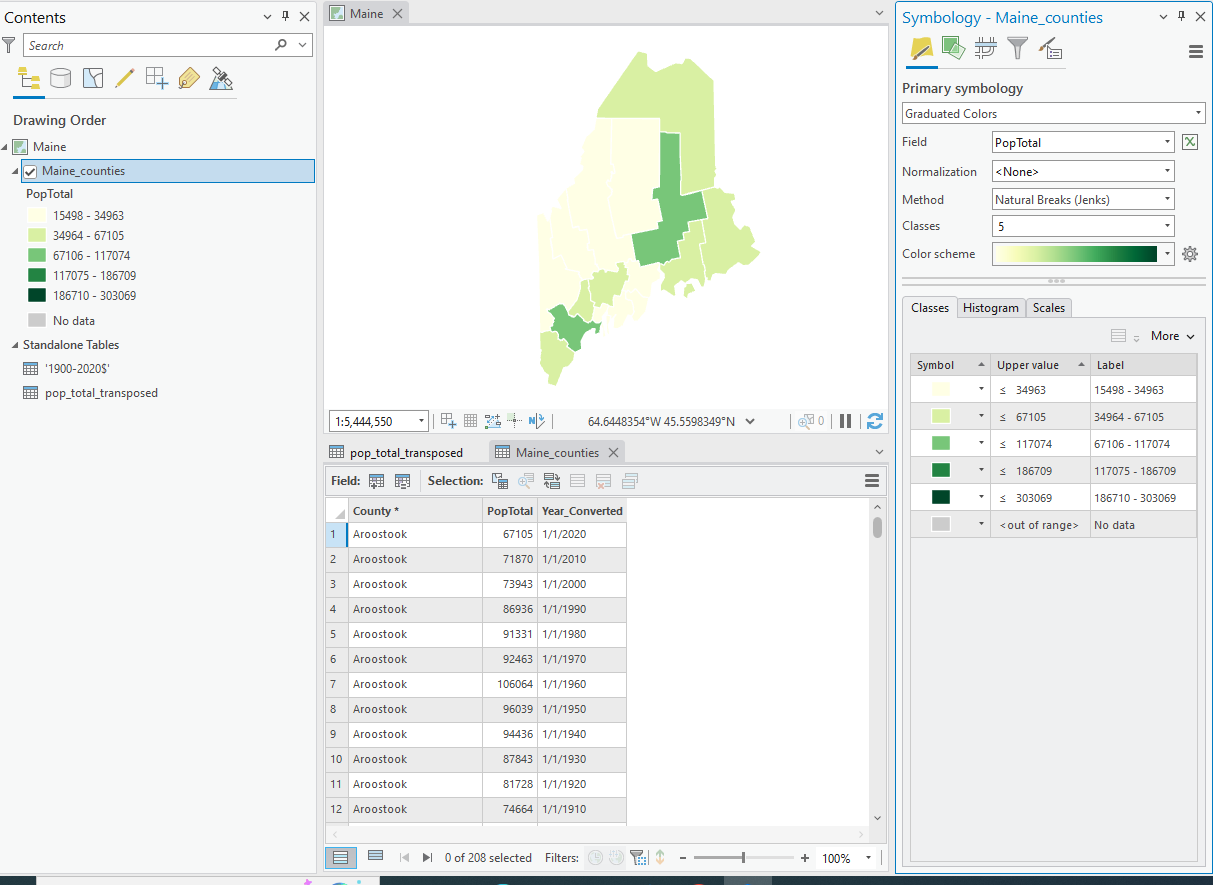Open the Vary symbology by attribute tab icon
The height and width of the screenshot is (885, 1213).
[x=953, y=47]
